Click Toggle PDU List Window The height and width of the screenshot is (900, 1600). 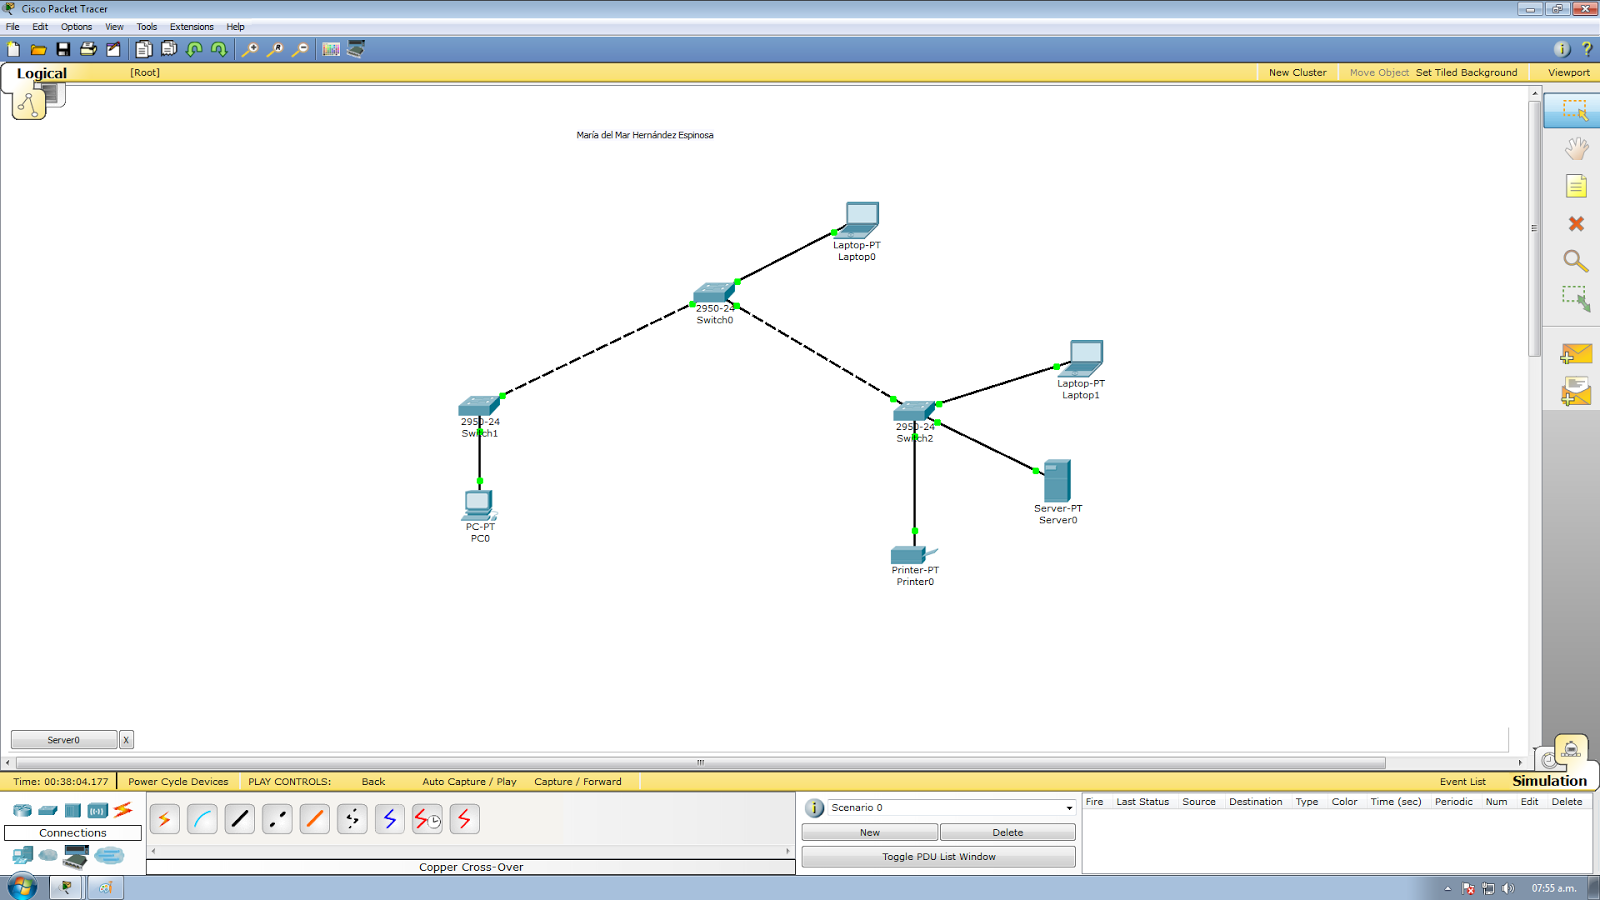pyautogui.click(x=937, y=856)
